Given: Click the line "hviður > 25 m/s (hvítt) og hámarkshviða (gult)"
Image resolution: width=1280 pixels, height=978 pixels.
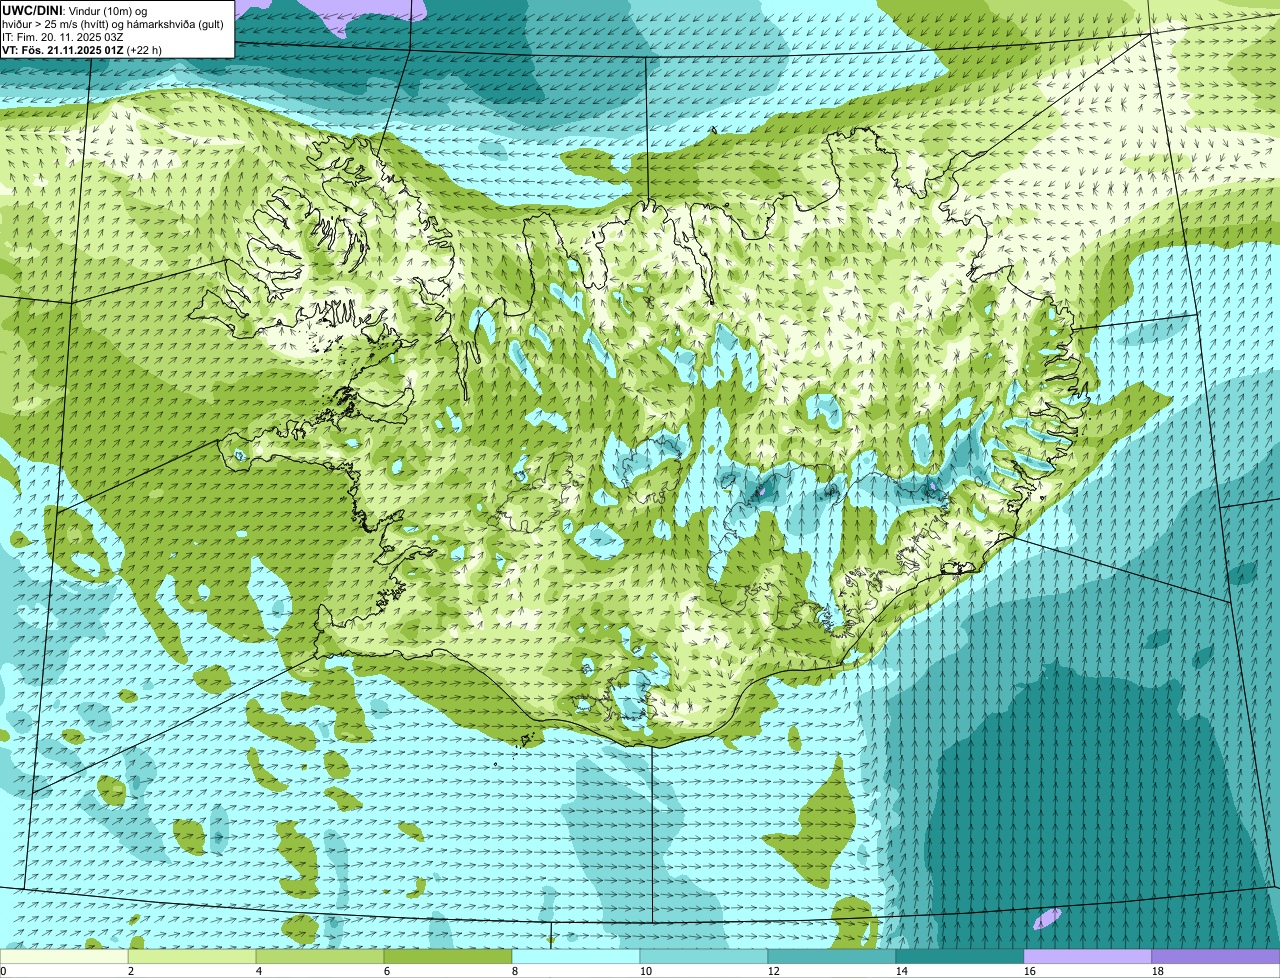Looking at the screenshot, I should pyautogui.click(x=113, y=23).
